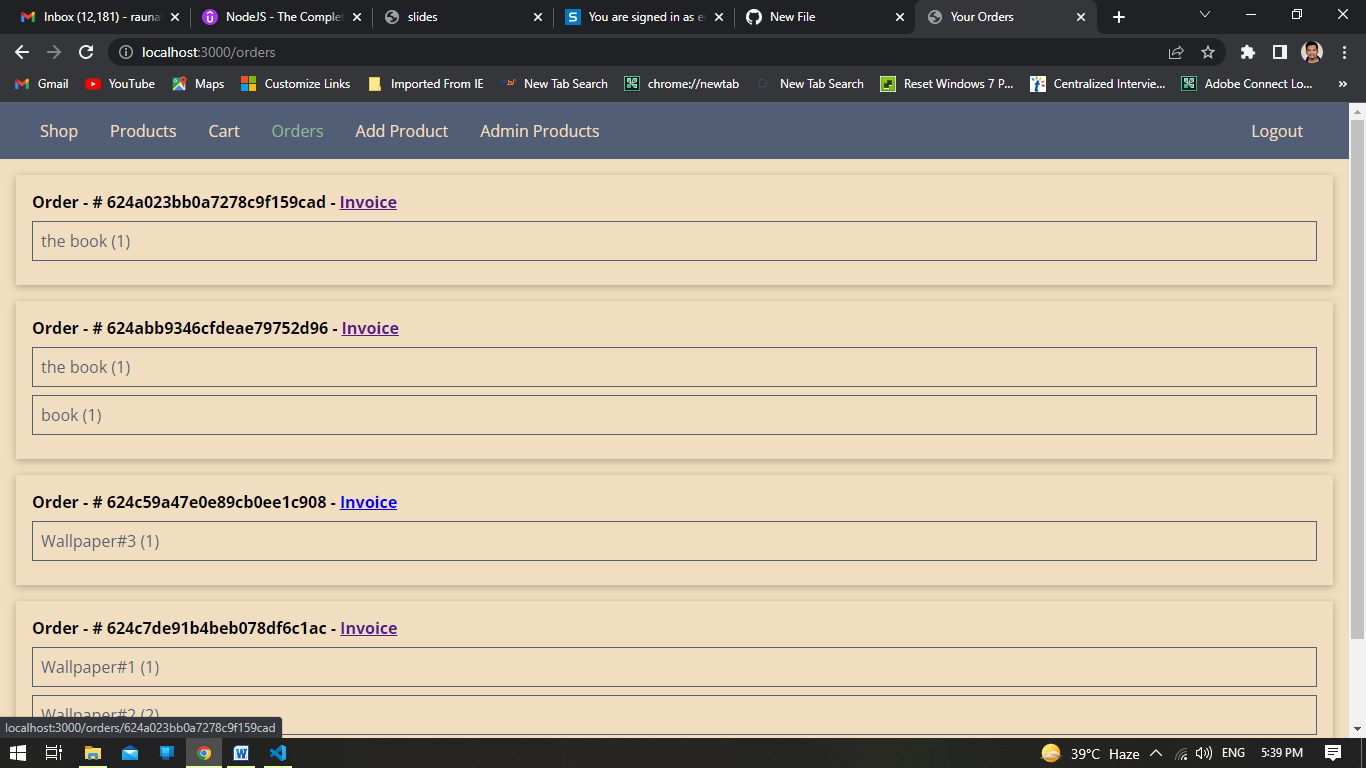Reload the current page
The width and height of the screenshot is (1366, 768).
89,52
